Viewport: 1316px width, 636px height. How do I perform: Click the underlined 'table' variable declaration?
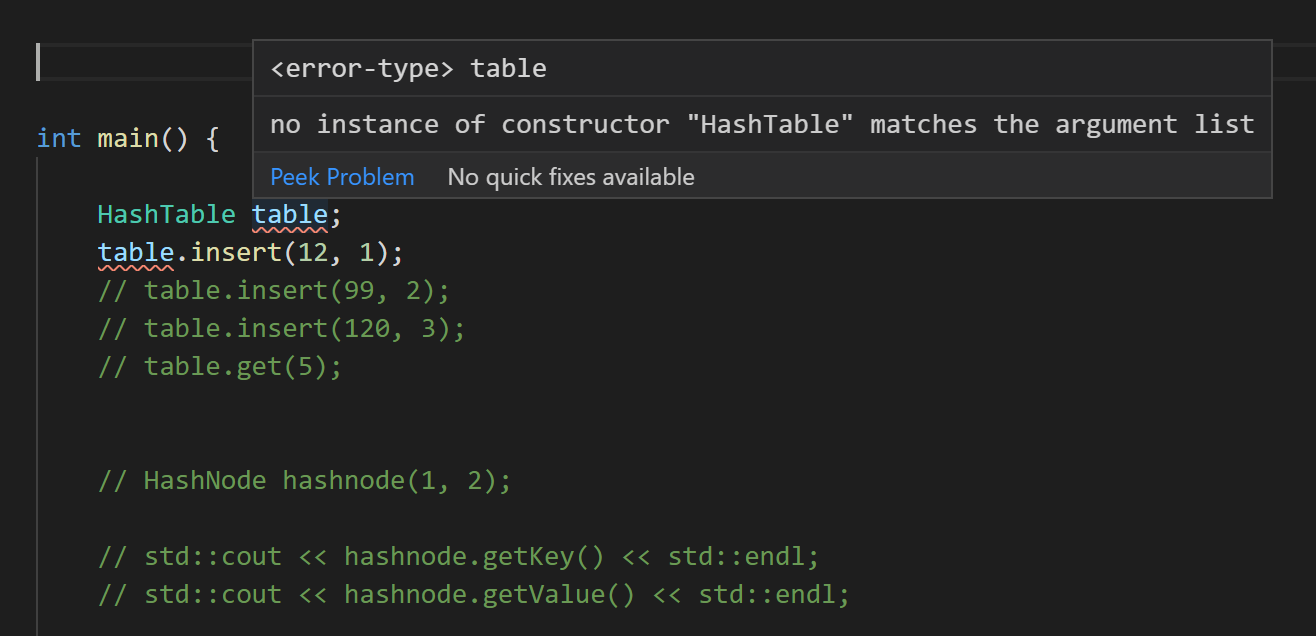288,214
